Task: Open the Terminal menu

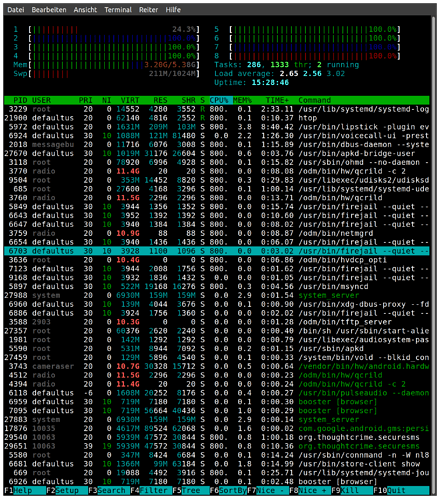Action: point(118,10)
